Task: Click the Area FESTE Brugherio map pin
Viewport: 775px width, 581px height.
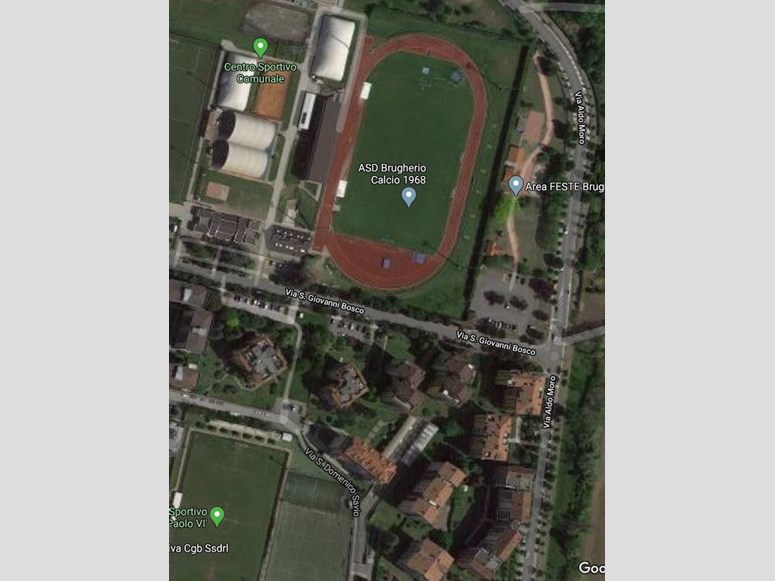Action: (x=516, y=185)
